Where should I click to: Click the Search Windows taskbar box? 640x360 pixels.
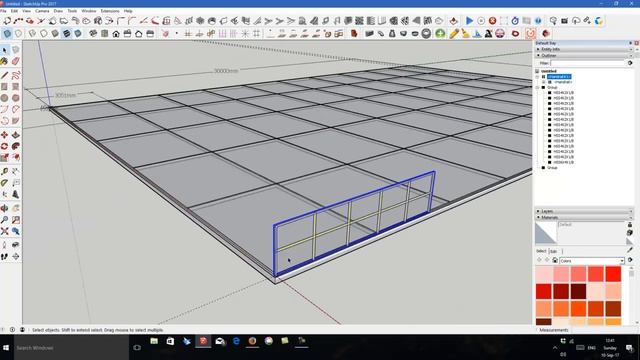click(71, 348)
